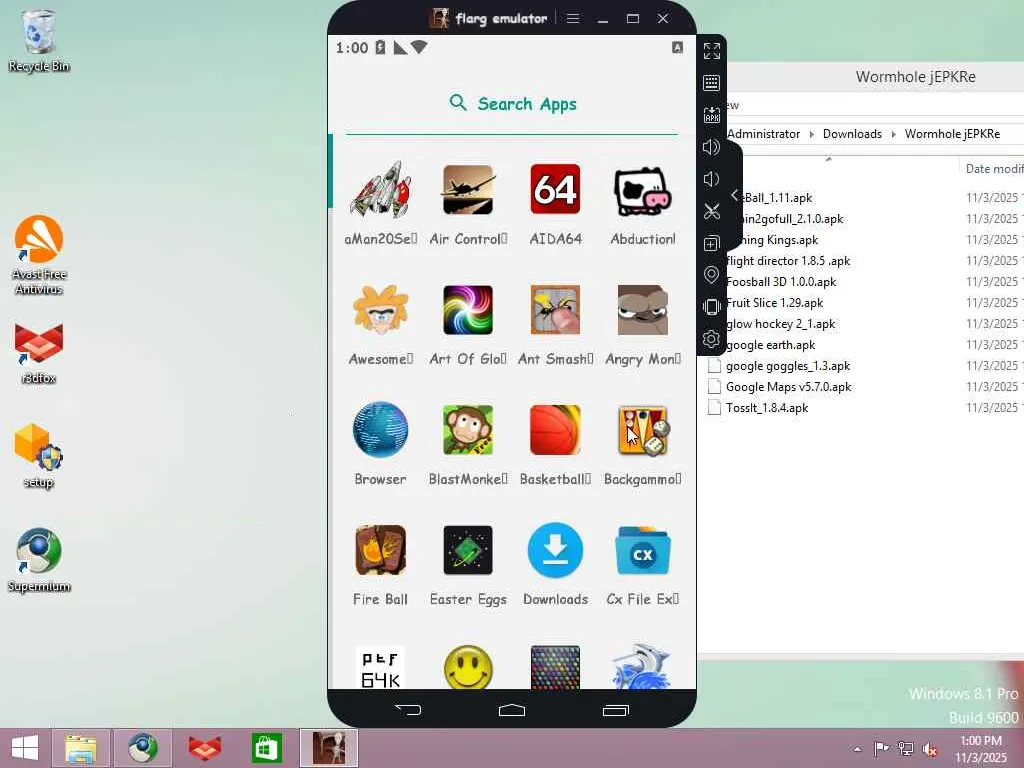Open Avast Free Antivirus desktop shortcut
Screen dimensions: 1024x768
39,255
